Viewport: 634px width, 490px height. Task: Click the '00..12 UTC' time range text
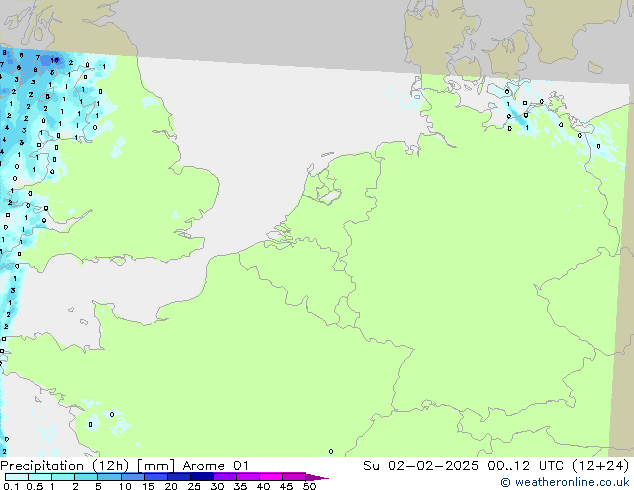[525, 466]
